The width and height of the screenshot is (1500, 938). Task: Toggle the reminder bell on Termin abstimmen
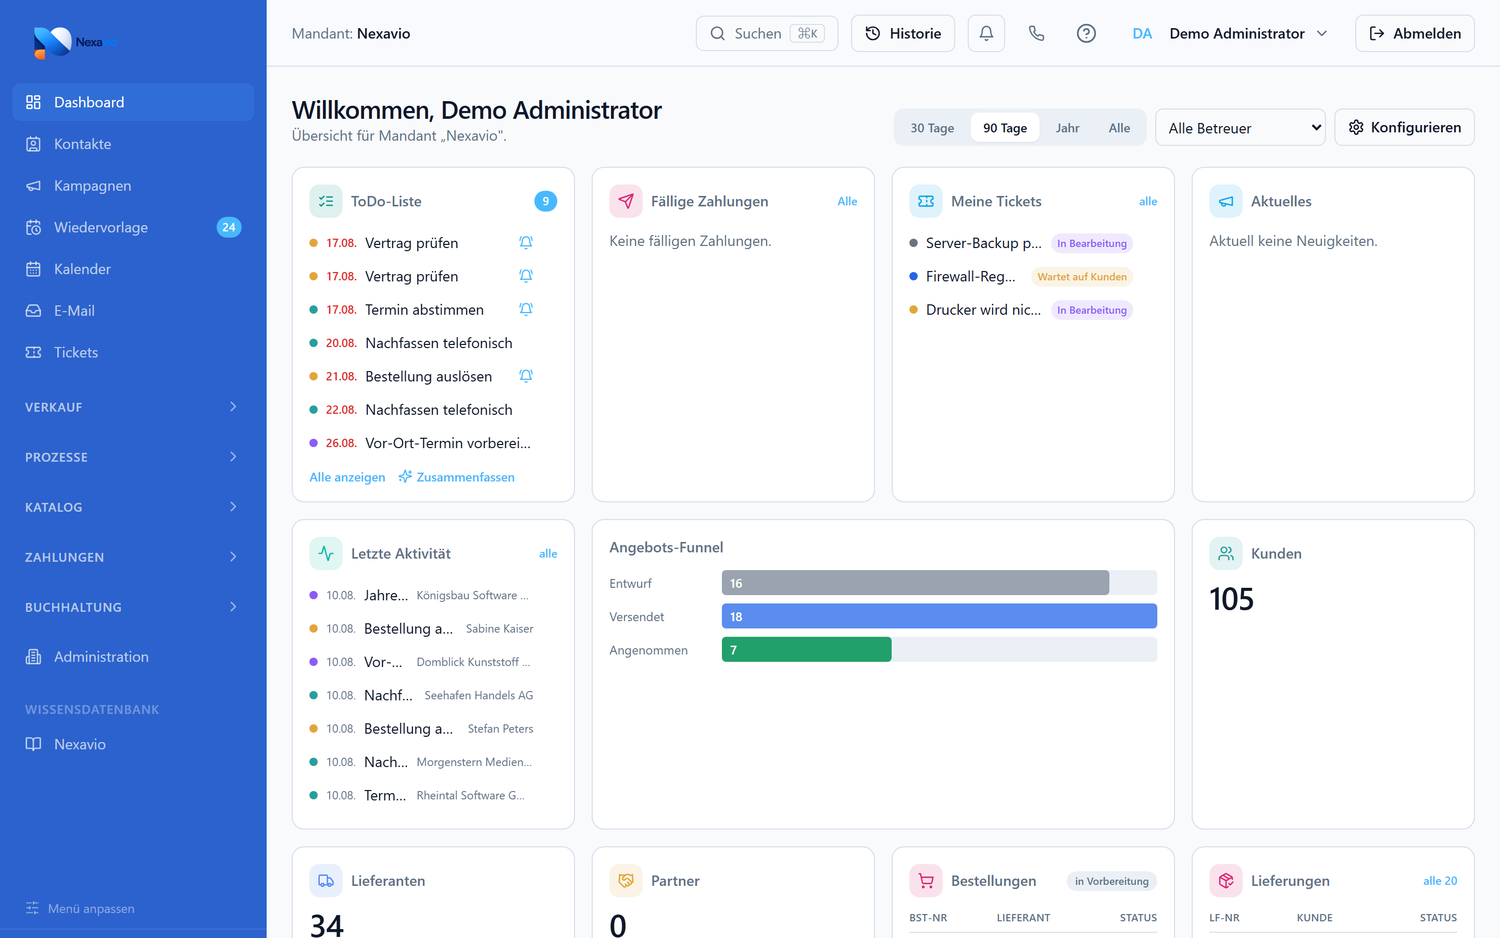pos(526,309)
